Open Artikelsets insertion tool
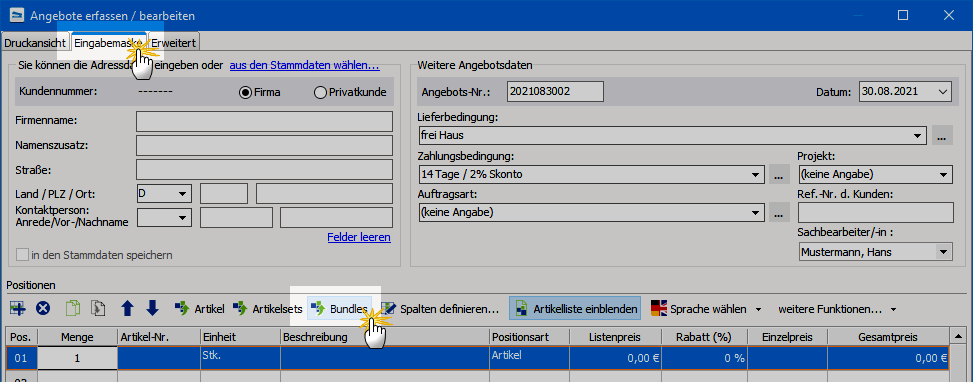Image resolution: width=973 pixels, height=382 pixels. tap(267, 308)
